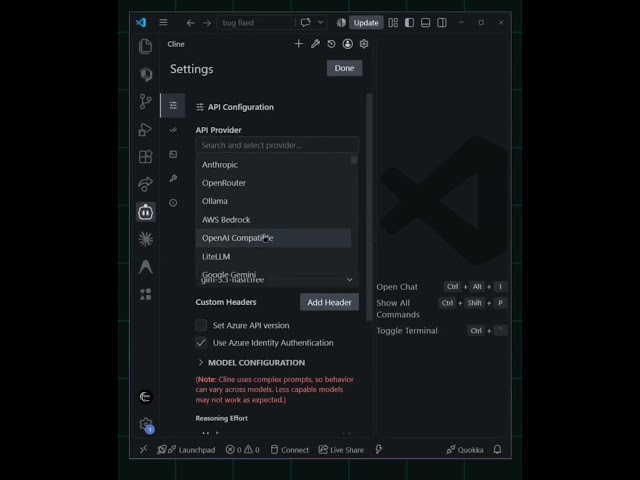The width and height of the screenshot is (640, 480).
Task: Click the bug fixed command center box
Action: tap(256, 23)
